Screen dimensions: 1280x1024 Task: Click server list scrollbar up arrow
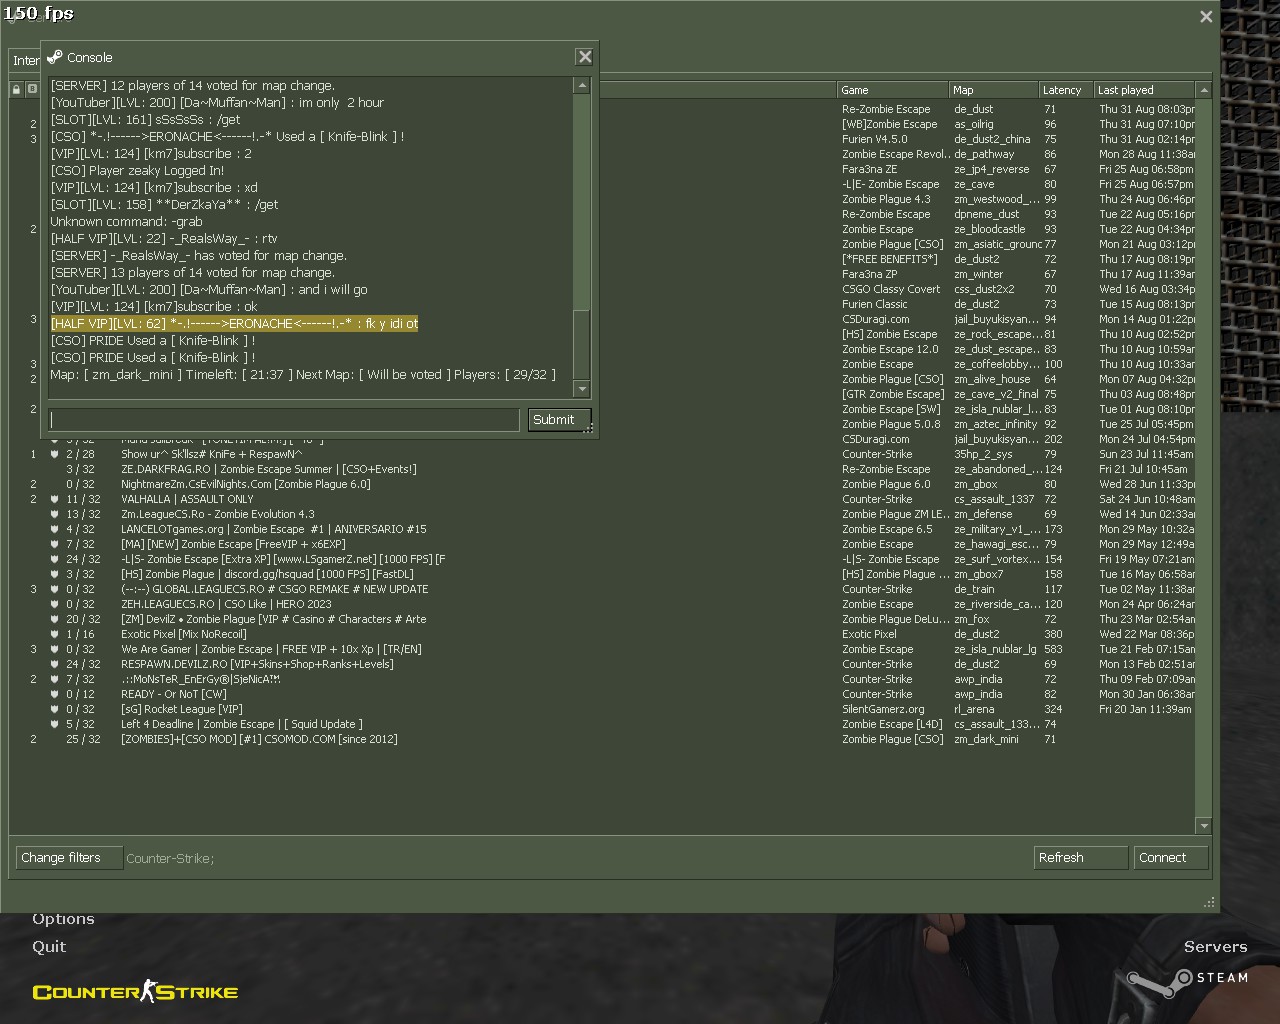point(1204,90)
